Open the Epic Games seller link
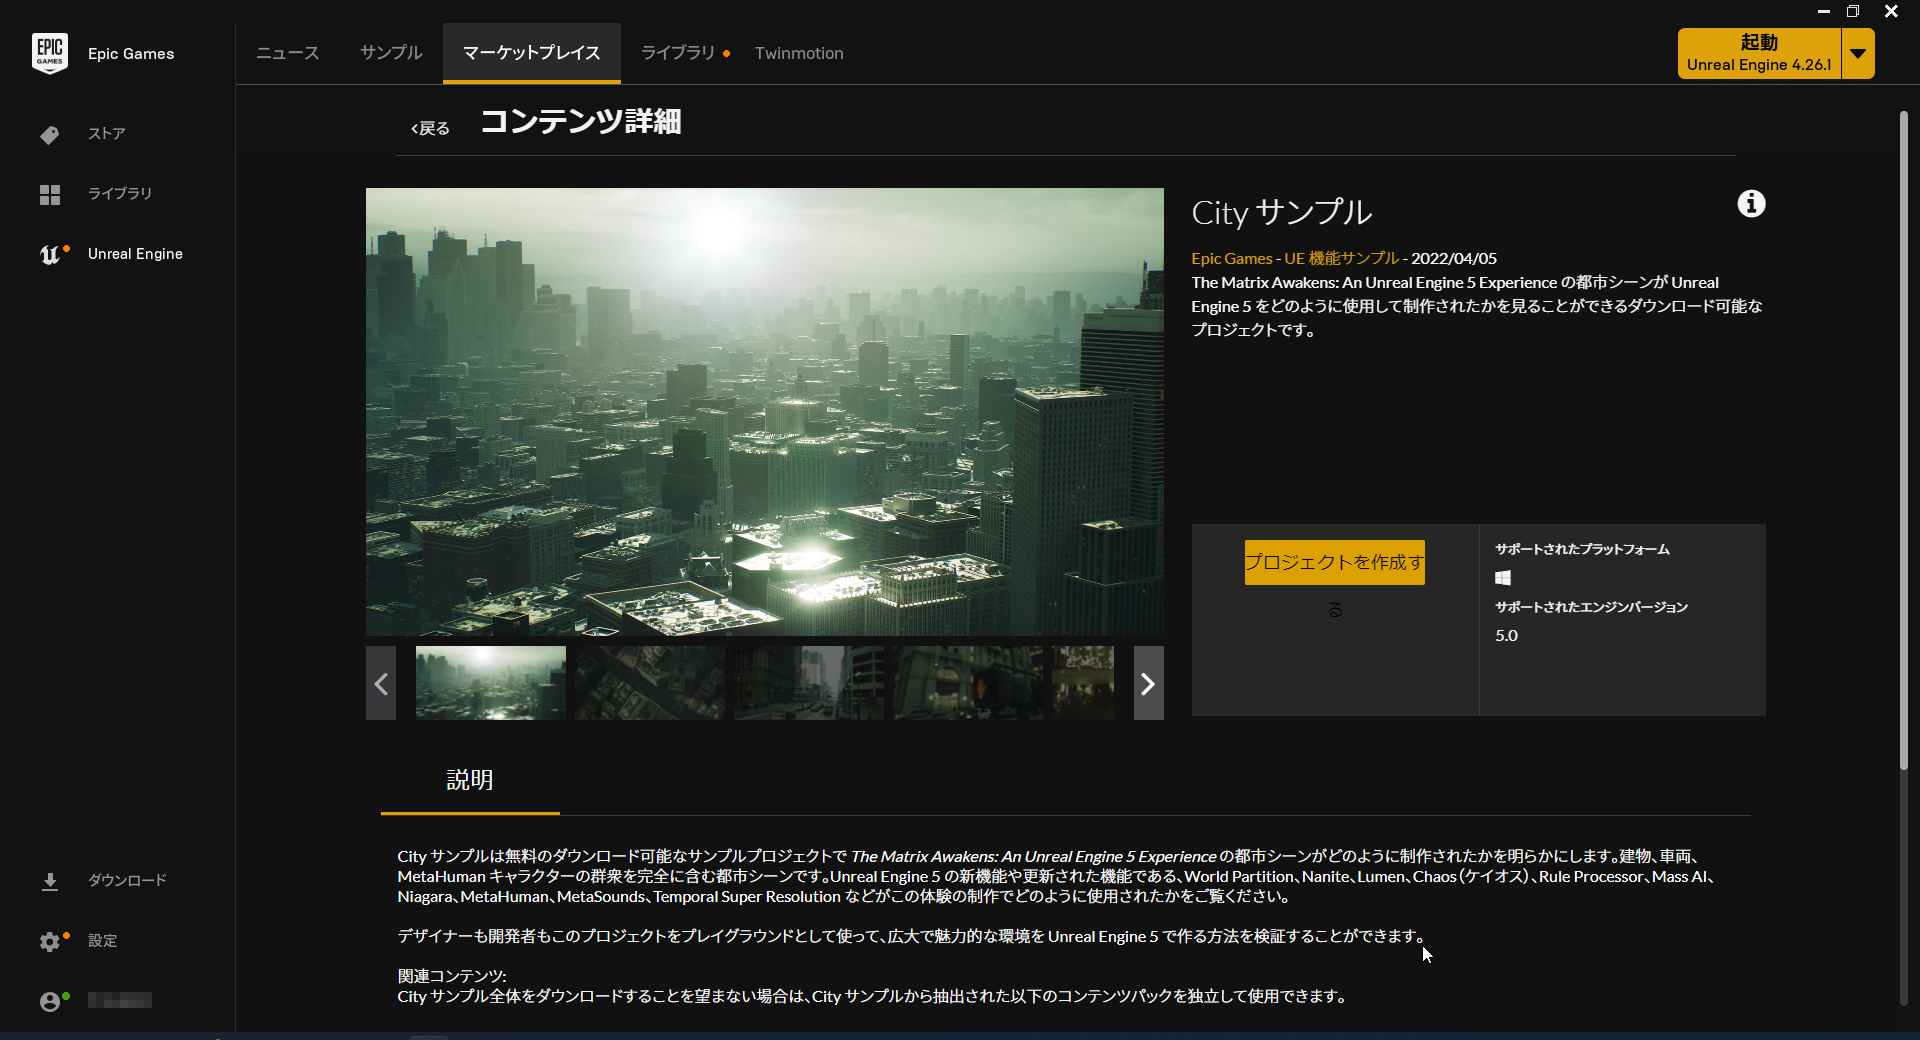This screenshot has width=1920, height=1040. (1232, 258)
